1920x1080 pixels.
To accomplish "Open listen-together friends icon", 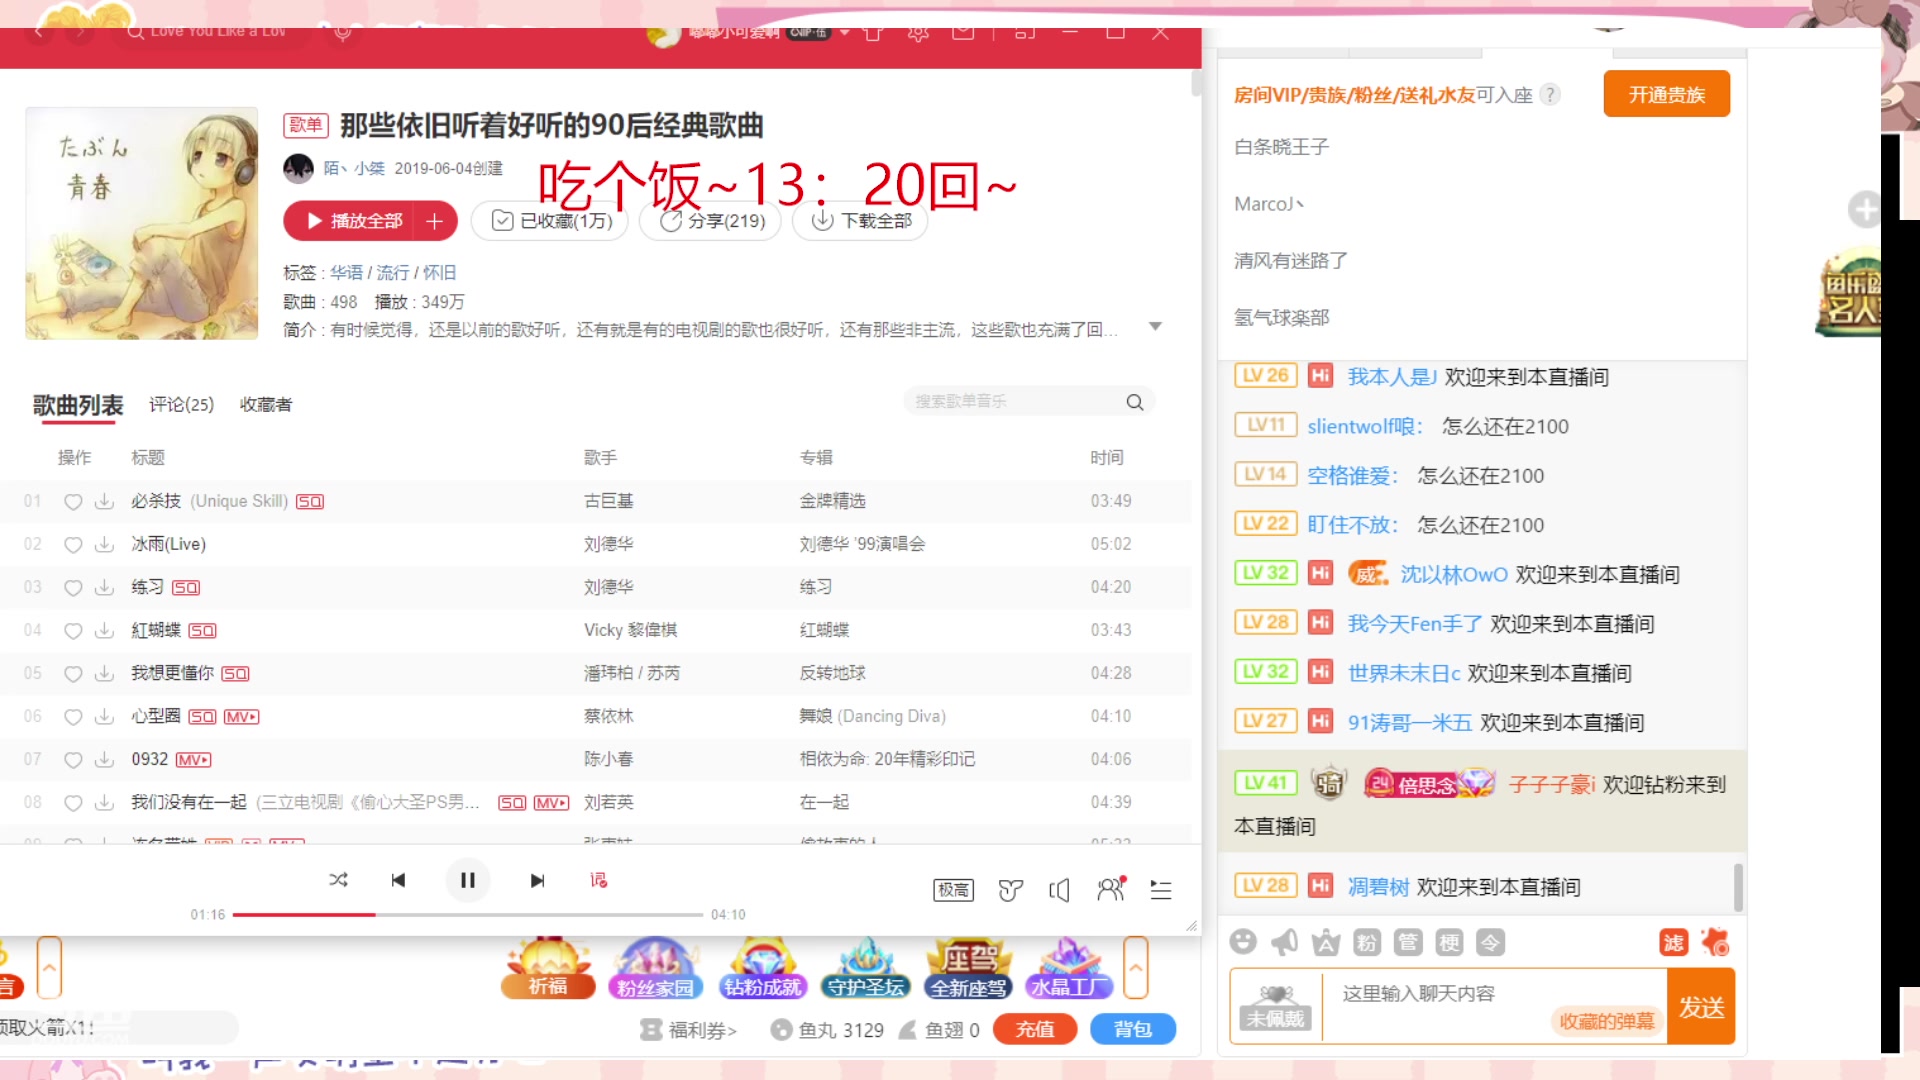I will pos(1111,889).
